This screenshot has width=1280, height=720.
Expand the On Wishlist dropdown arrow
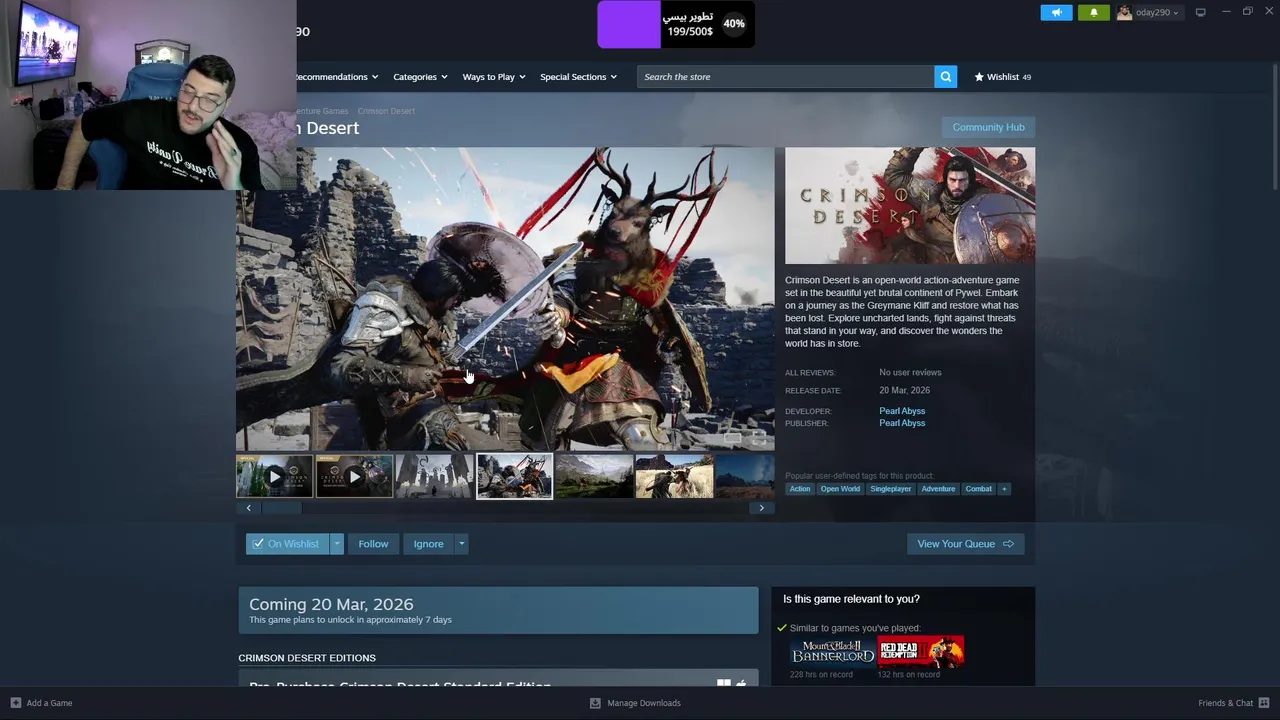pos(337,544)
